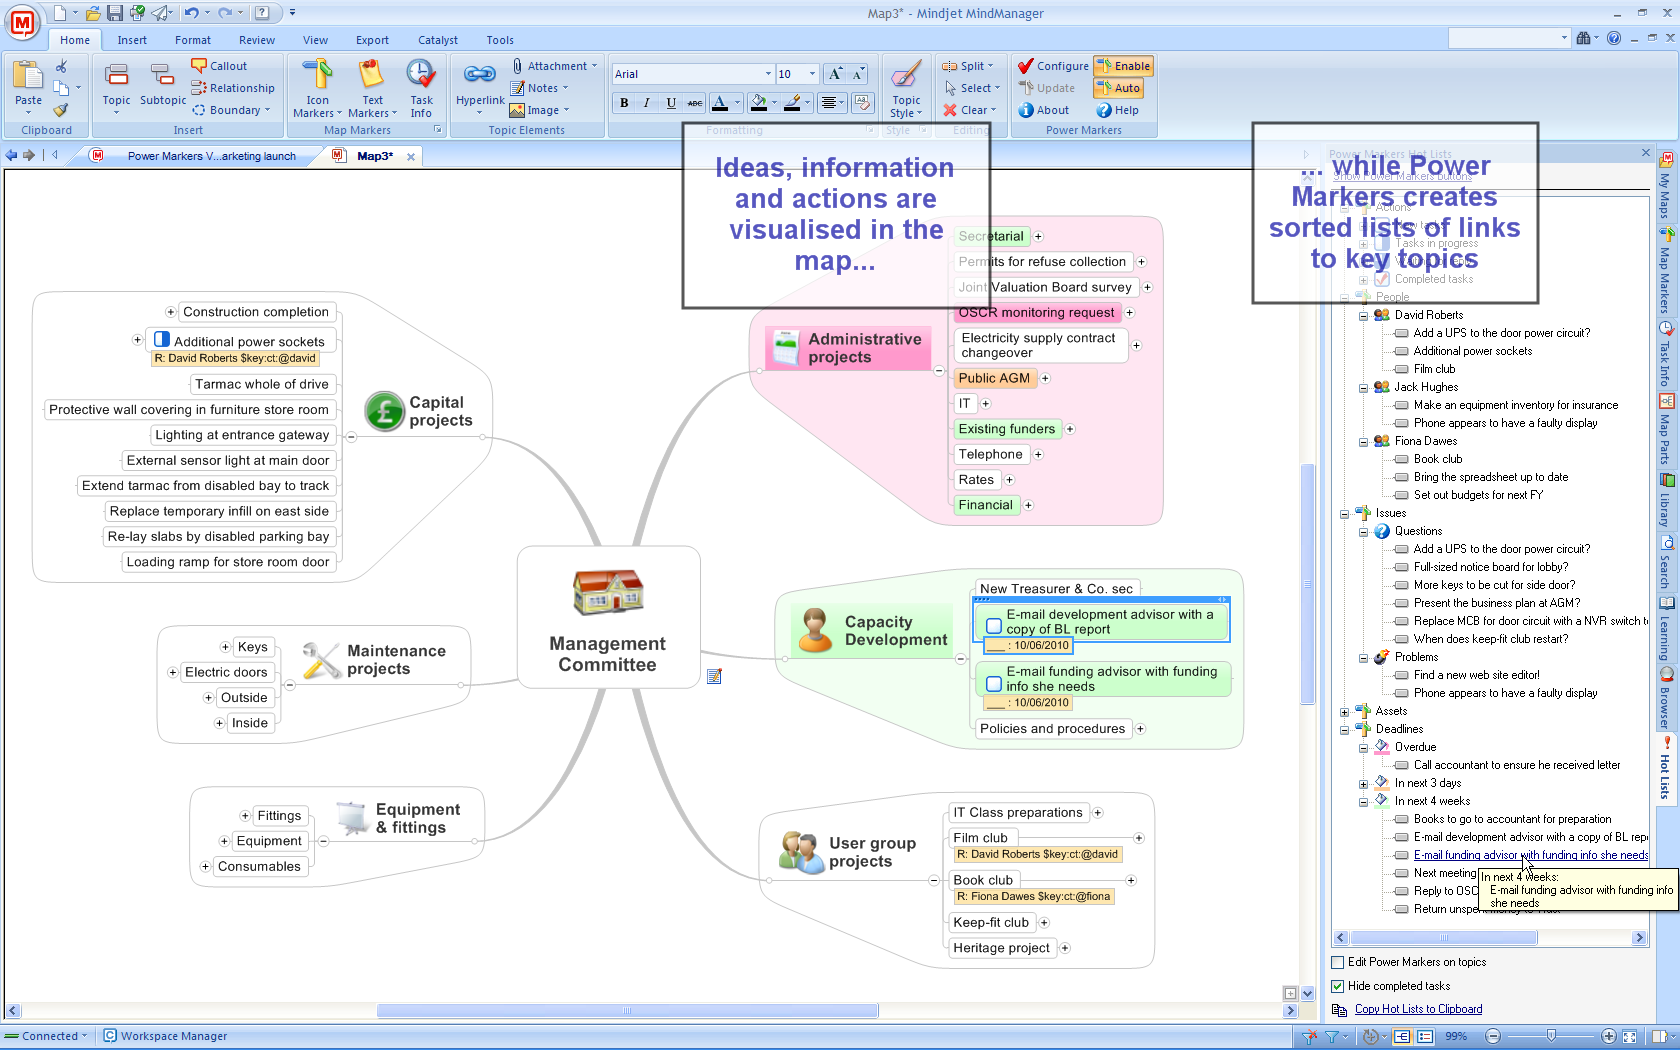
Task: Open the Insert ribbon tab
Action: 132,40
